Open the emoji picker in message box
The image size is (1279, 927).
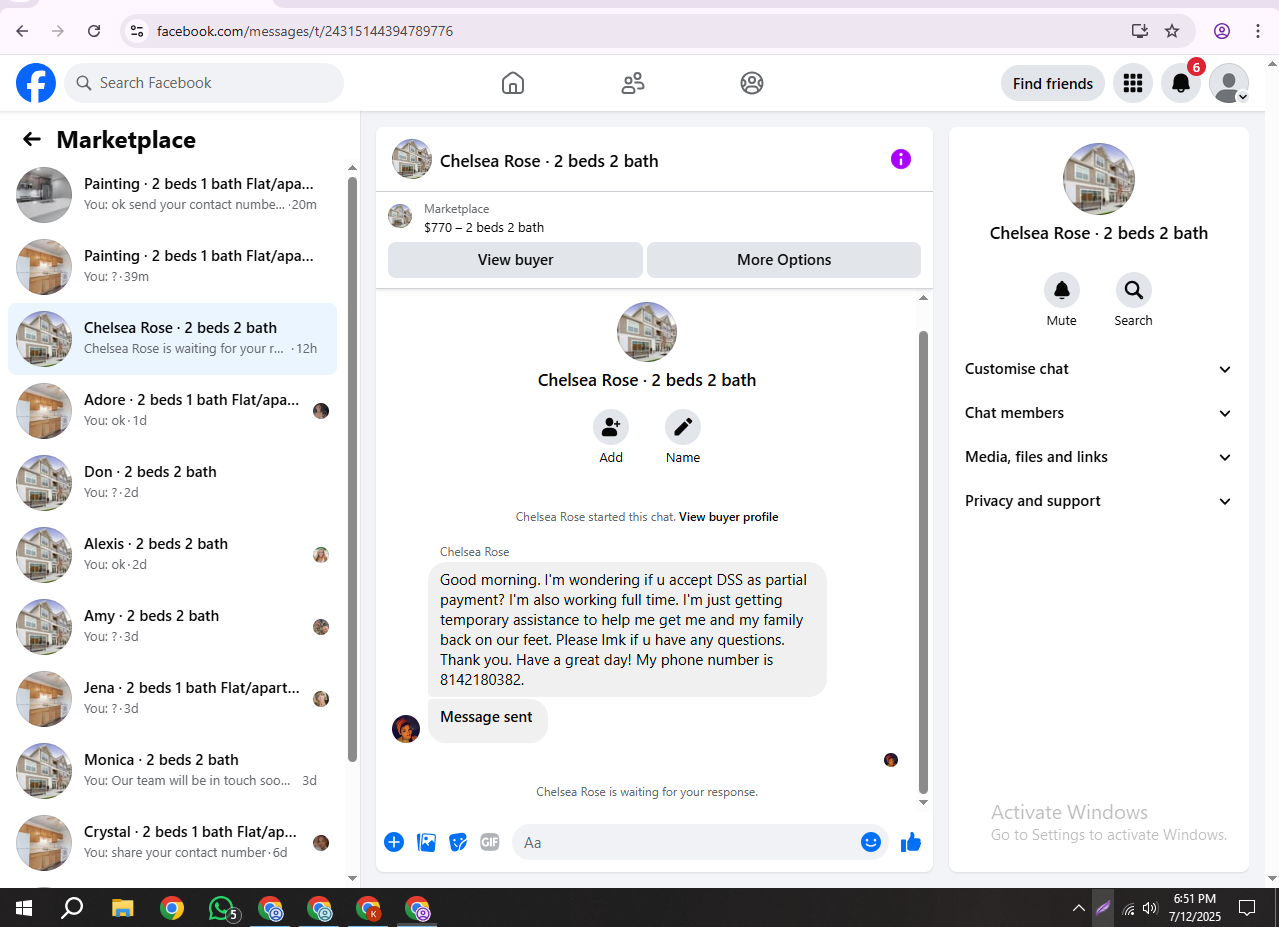point(871,842)
